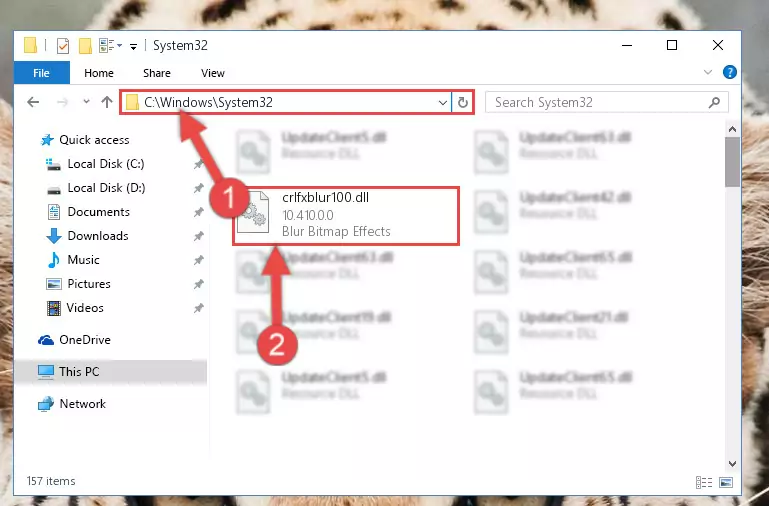Select Network in navigation pane
769x506 pixels.
click(x=72, y=404)
